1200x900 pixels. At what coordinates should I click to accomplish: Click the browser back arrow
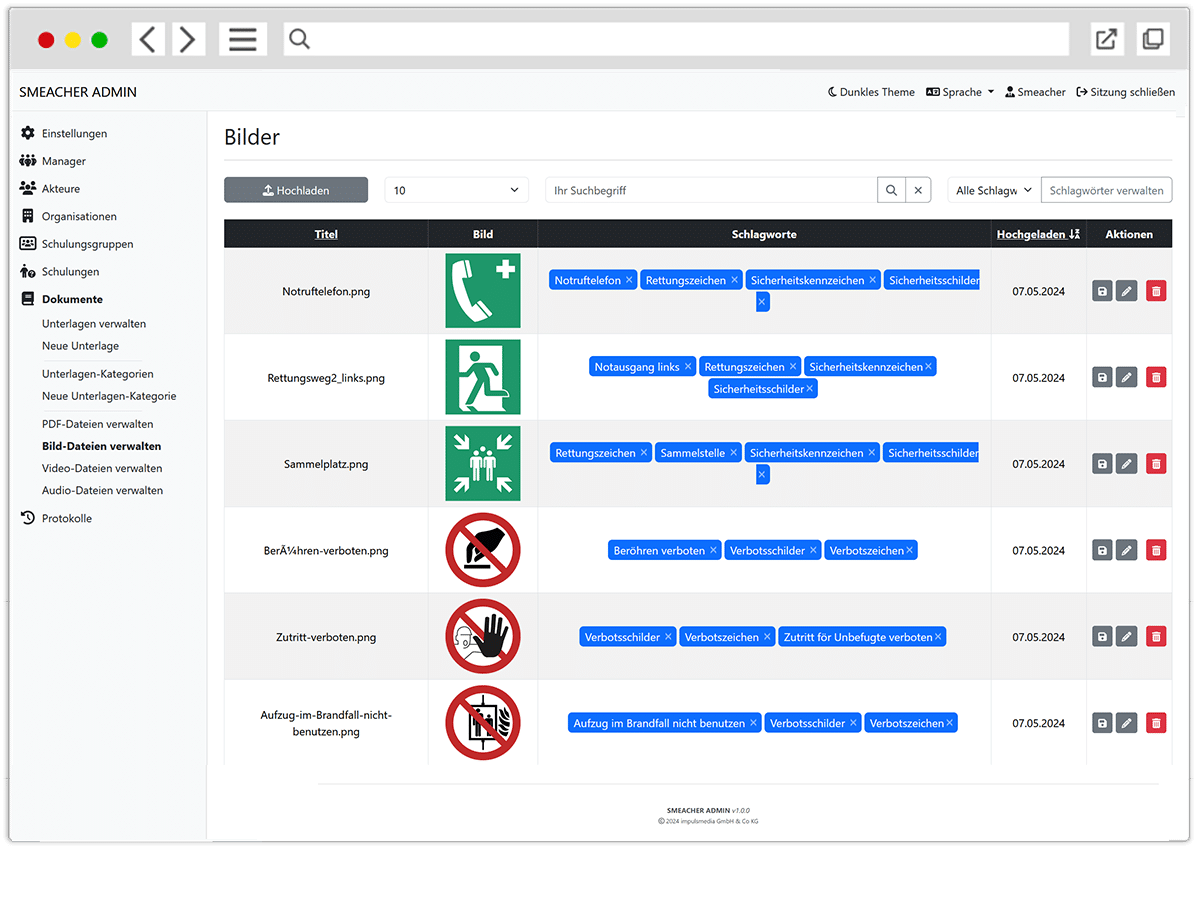(x=148, y=39)
